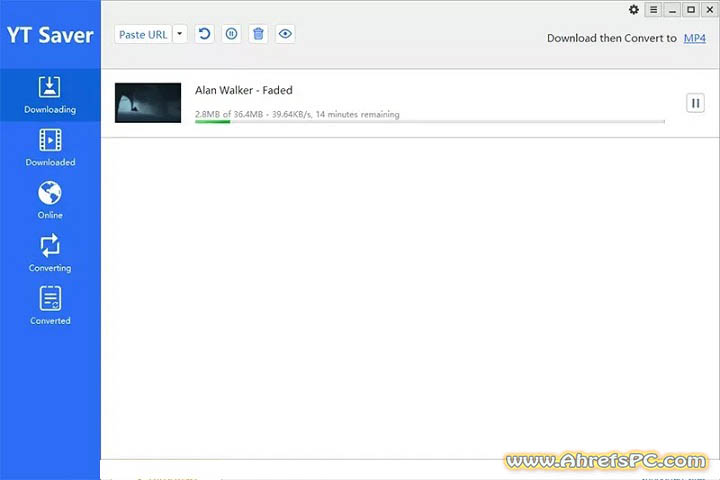Viewport: 720px width, 480px height.
Task: Click the Paste URL button
Action: 143,34
